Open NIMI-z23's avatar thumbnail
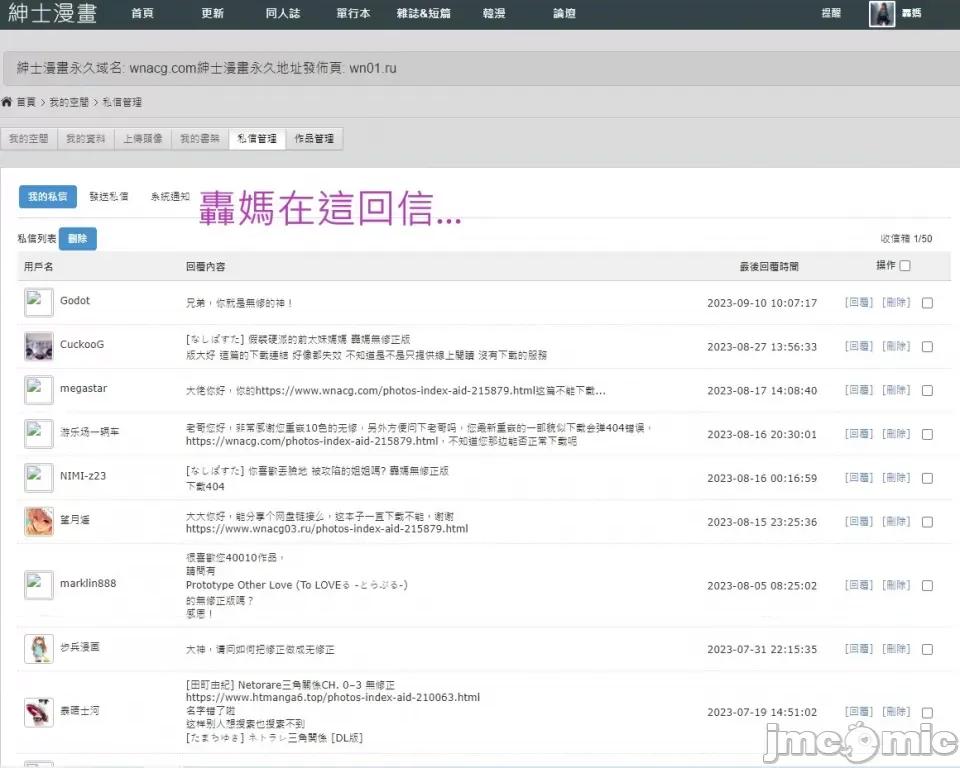Viewport: 960px width, 768px height. tap(39, 478)
